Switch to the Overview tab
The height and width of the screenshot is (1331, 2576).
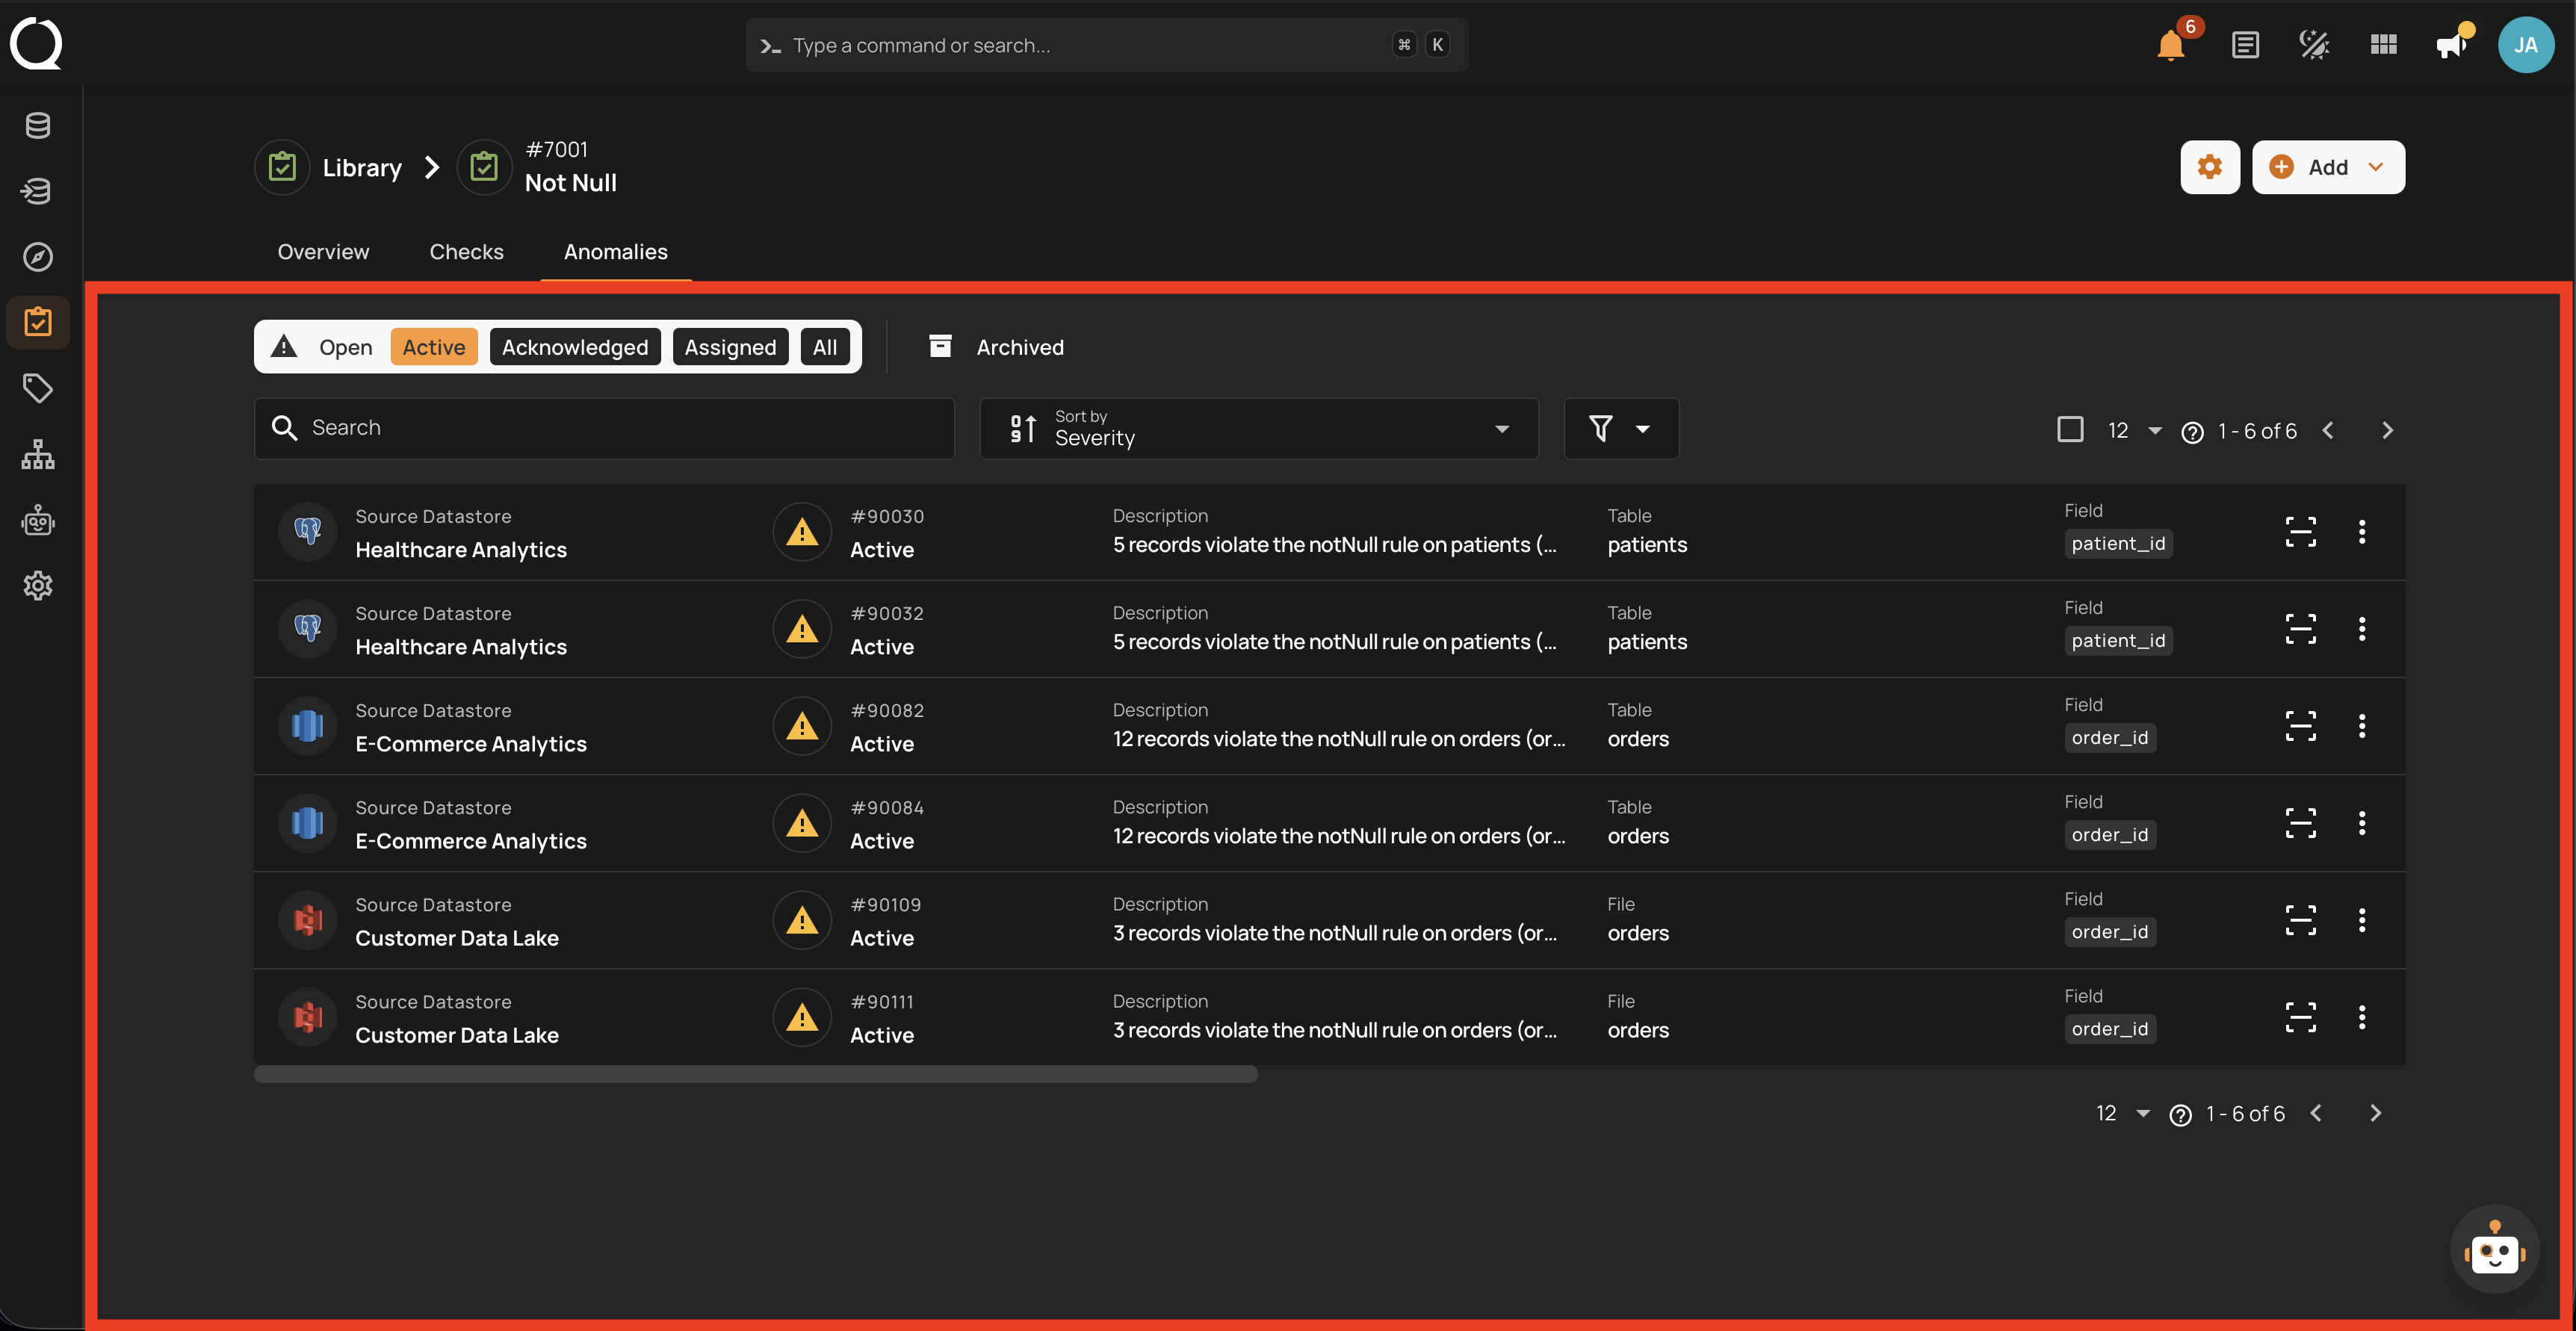coord(323,252)
